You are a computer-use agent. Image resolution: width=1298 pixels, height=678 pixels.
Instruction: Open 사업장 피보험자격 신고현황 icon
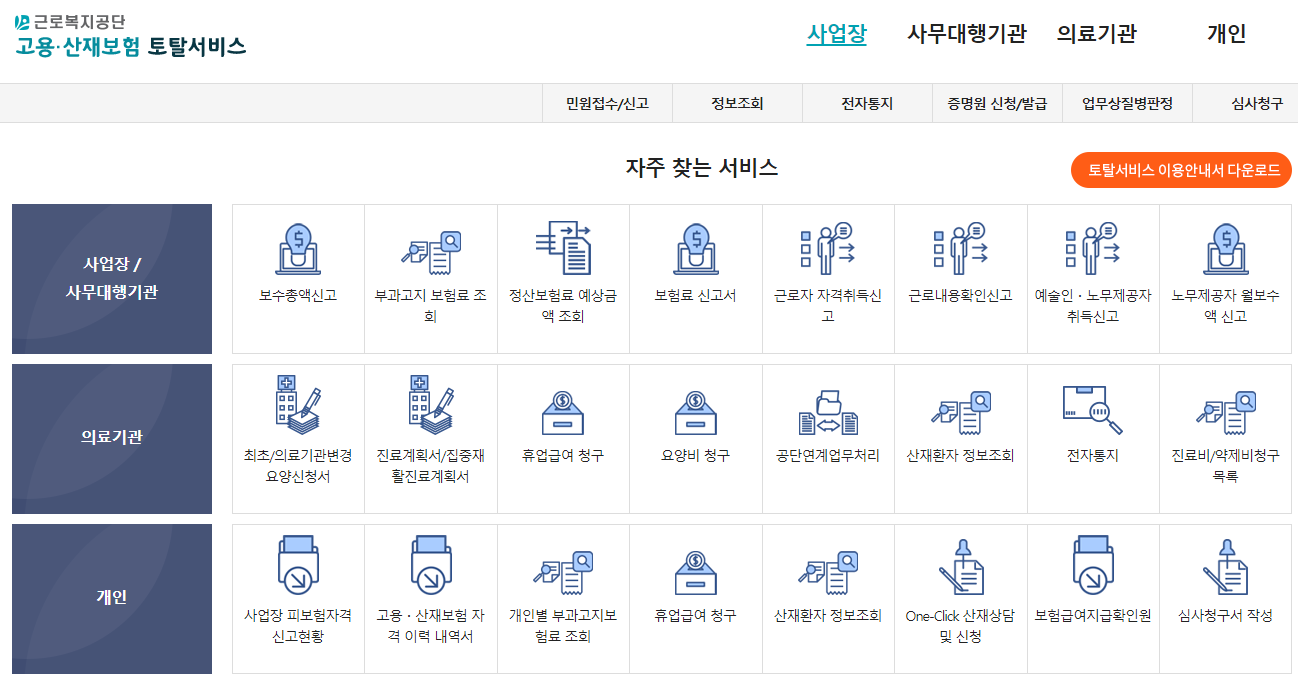(x=298, y=566)
